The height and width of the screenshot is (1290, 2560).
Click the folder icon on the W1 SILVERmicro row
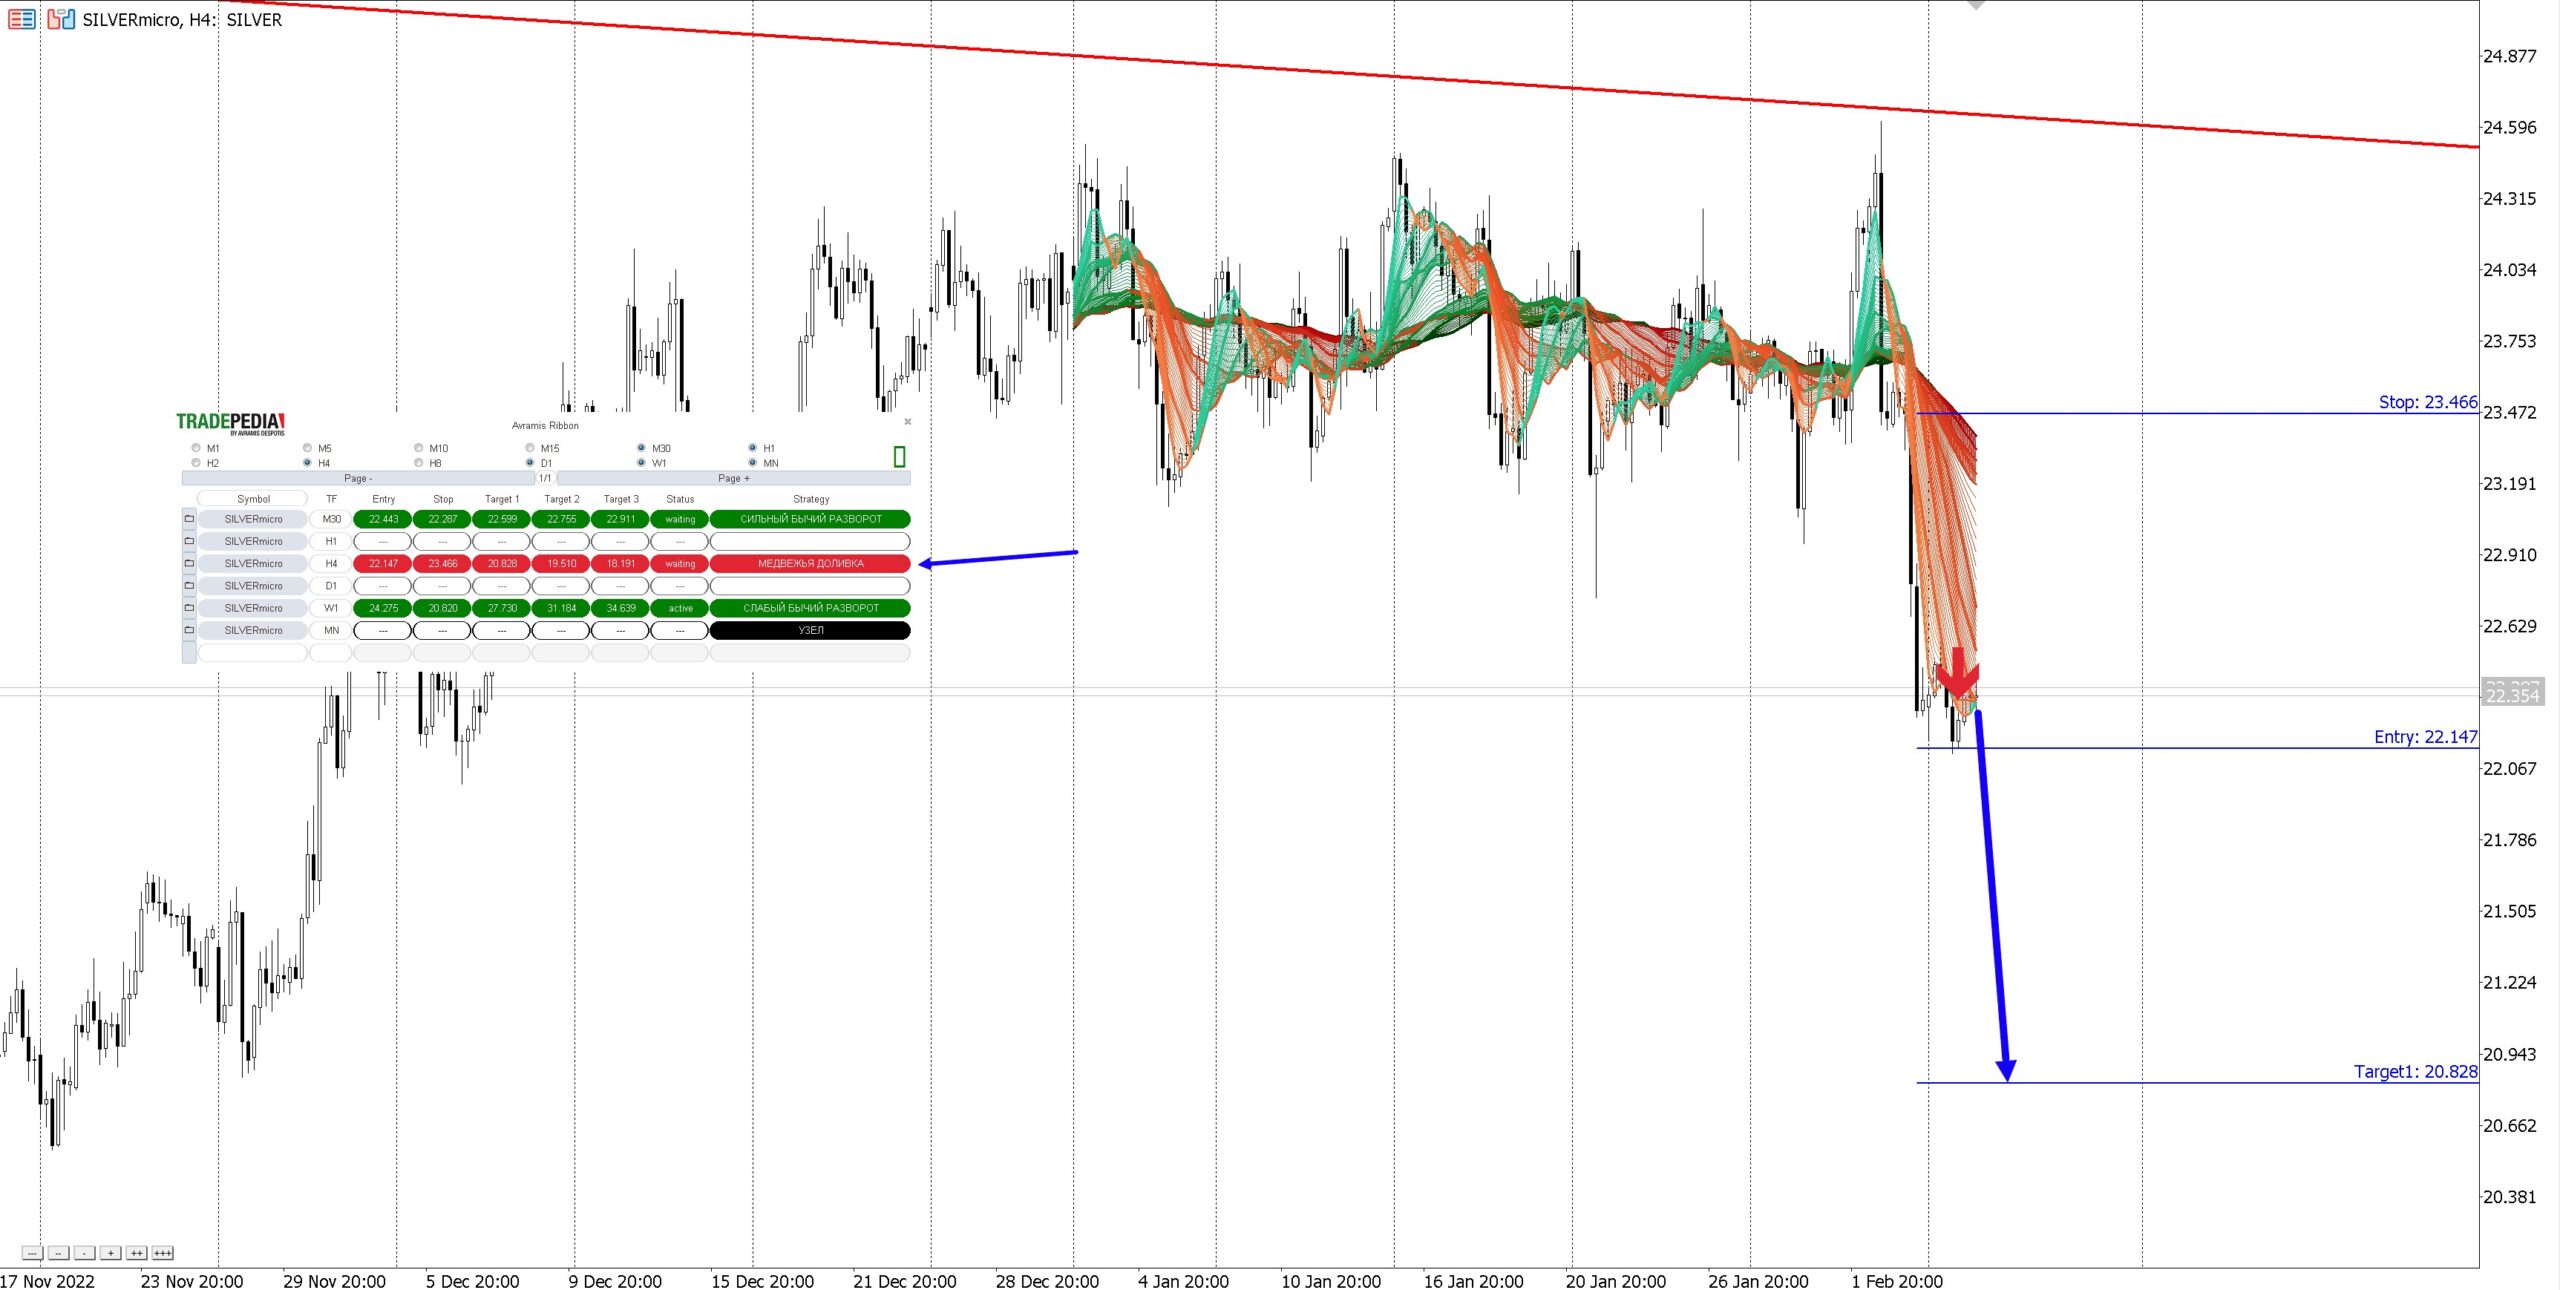click(x=189, y=608)
